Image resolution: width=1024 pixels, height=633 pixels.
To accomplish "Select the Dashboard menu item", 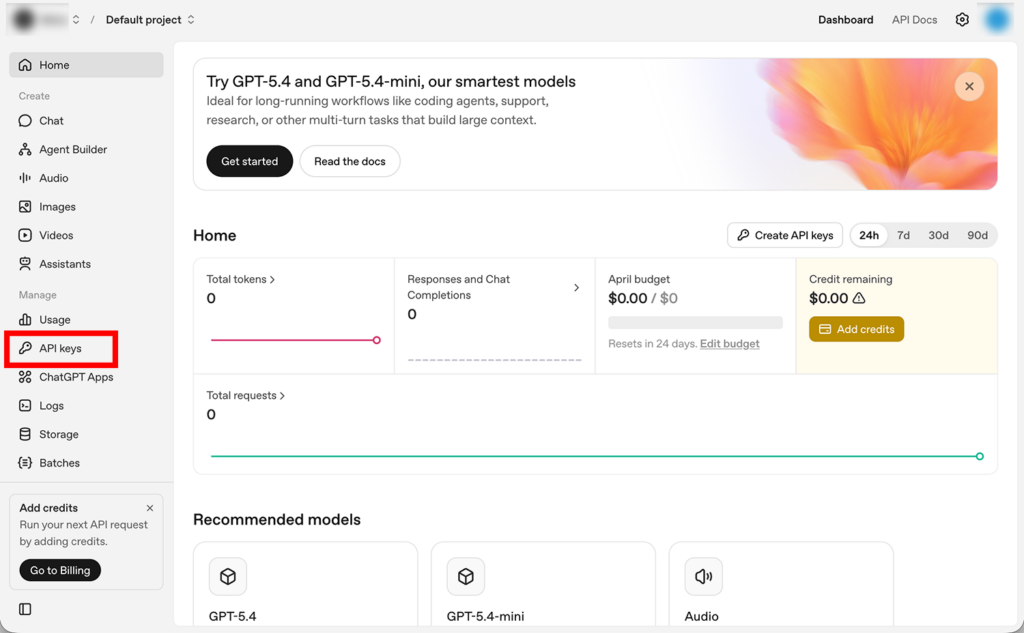I will point(845,19).
